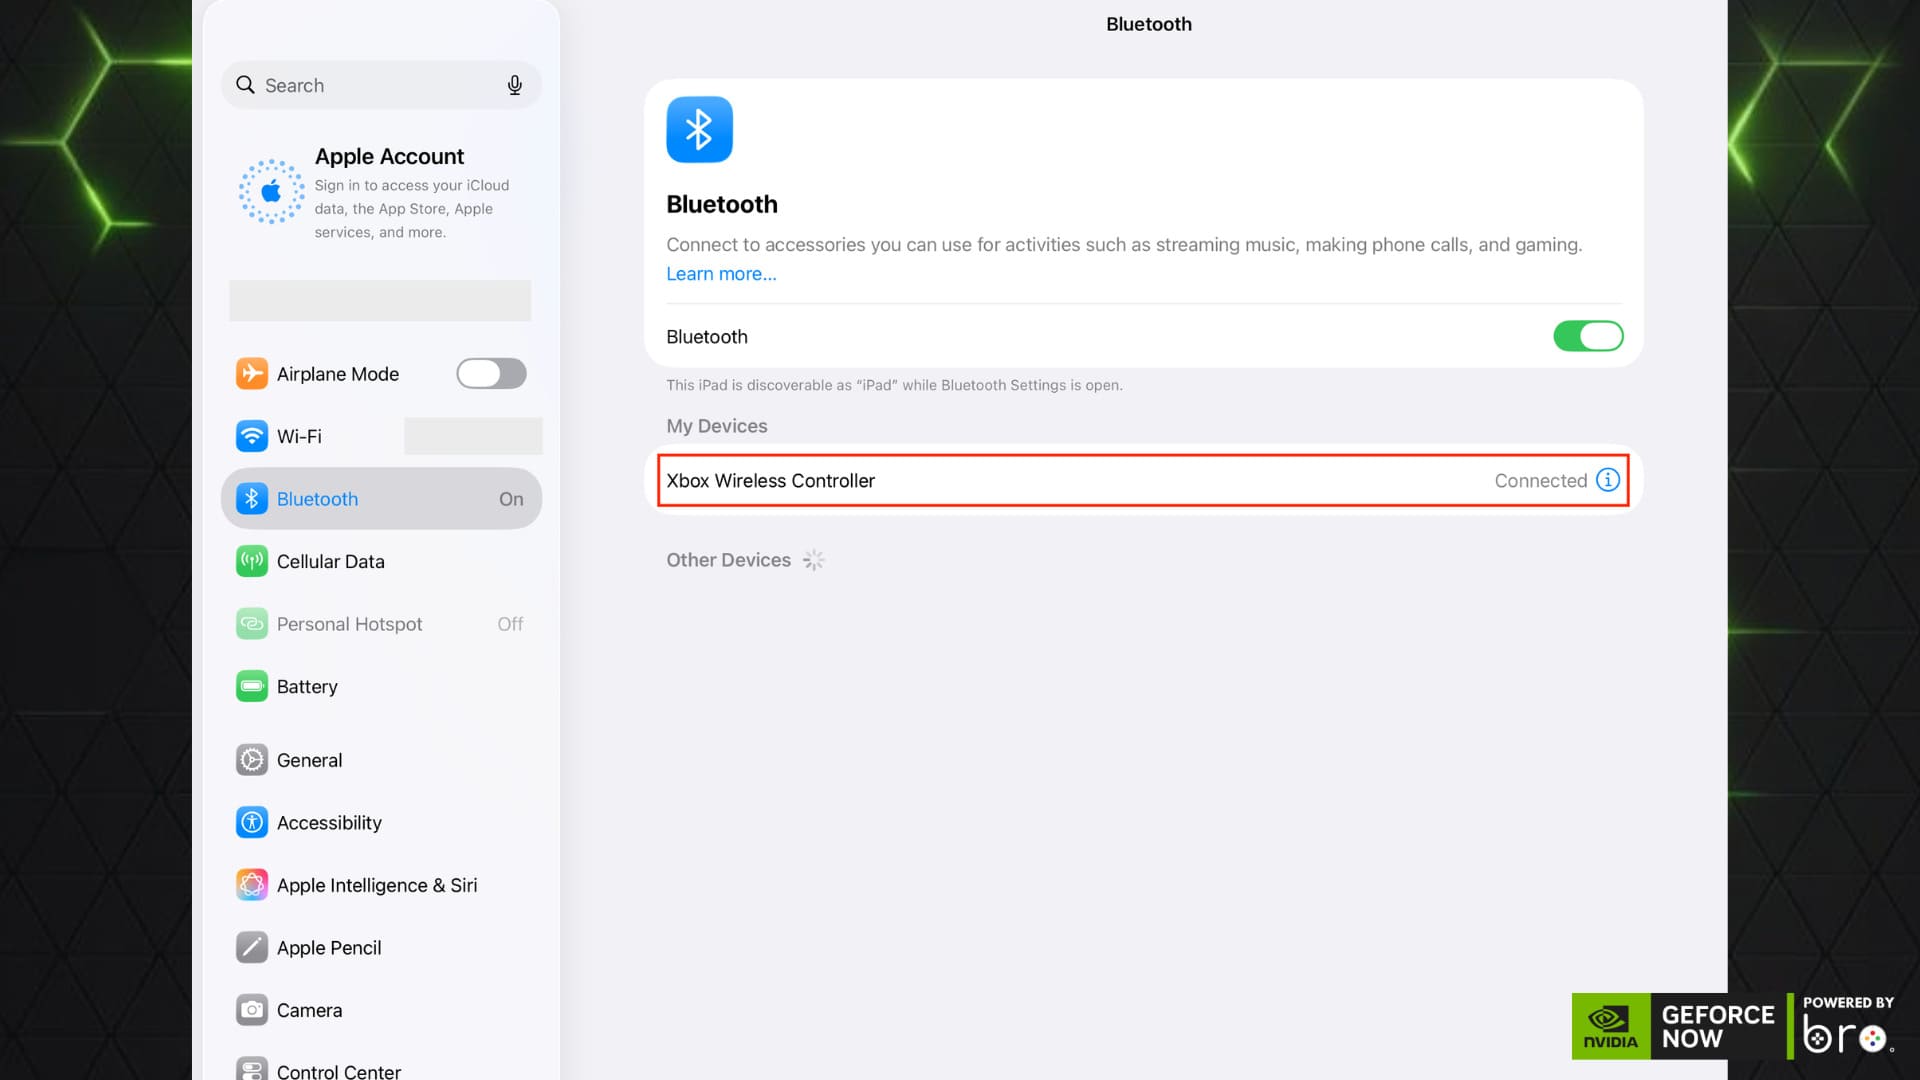Enable the Airplane Mode switch
This screenshot has height=1080, width=1920.
(x=491, y=373)
